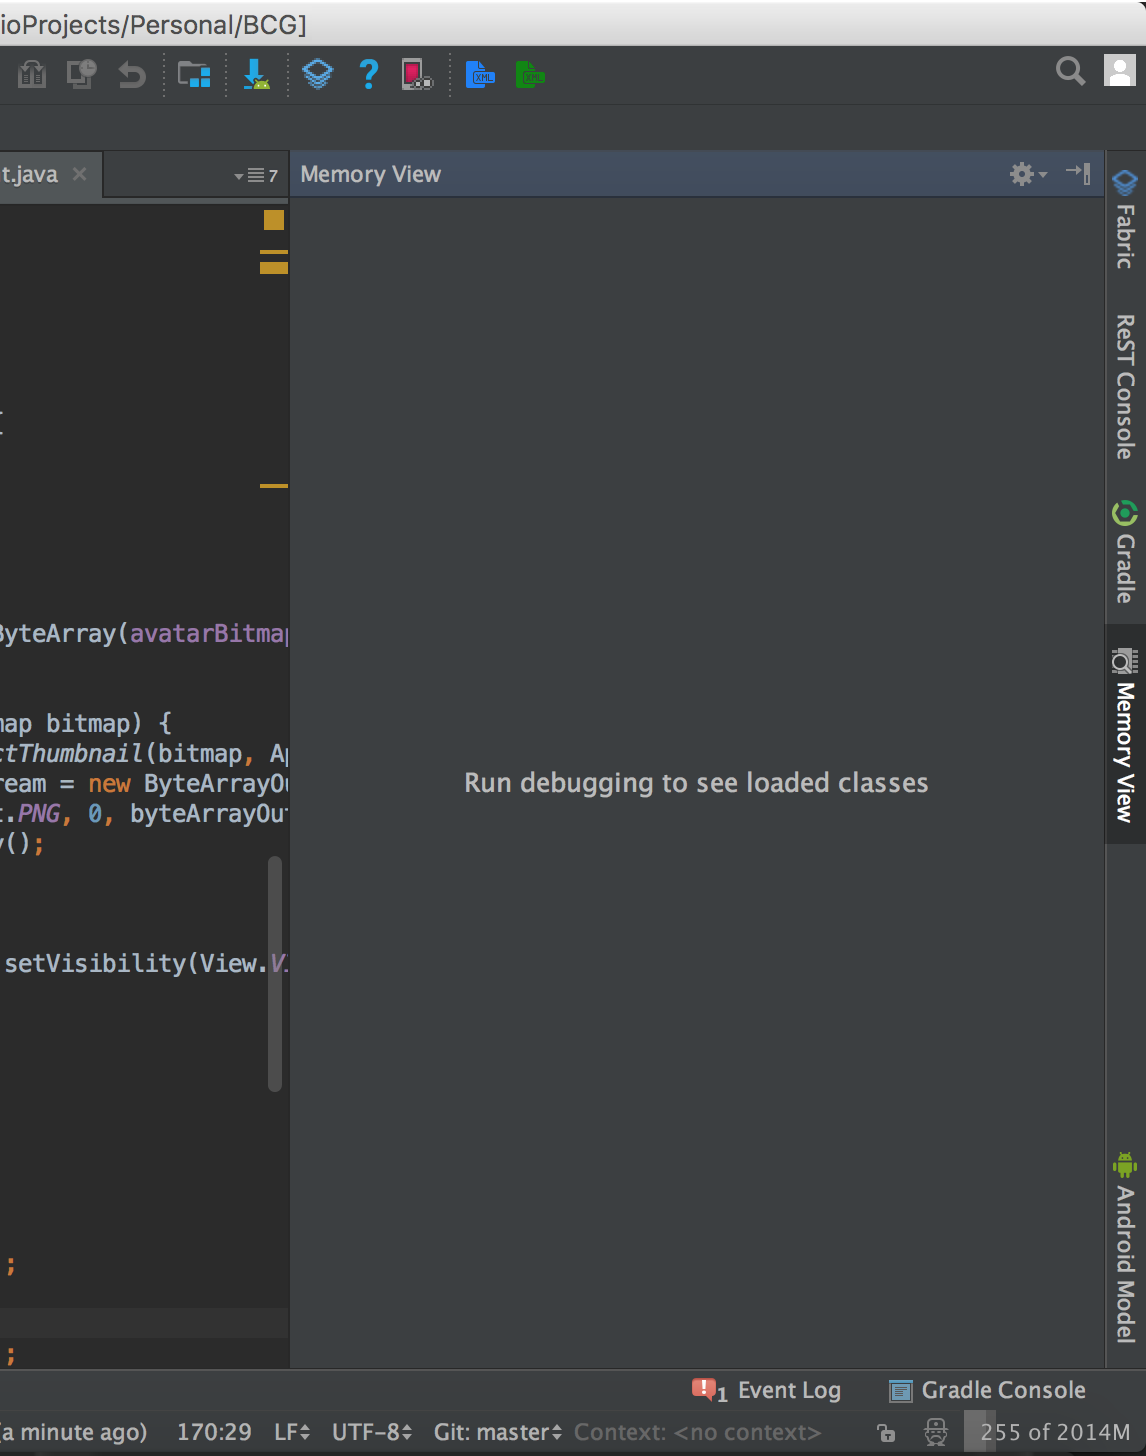Switch to the ReST Console side tab
Image resolution: width=1146 pixels, height=1456 pixels.
[1125, 386]
